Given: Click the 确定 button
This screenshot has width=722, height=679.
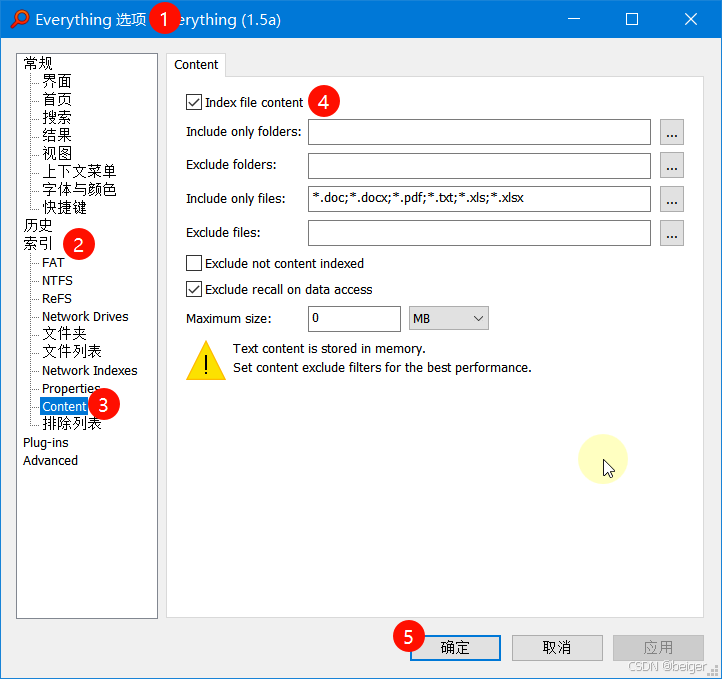Looking at the screenshot, I should click(x=455, y=648).
